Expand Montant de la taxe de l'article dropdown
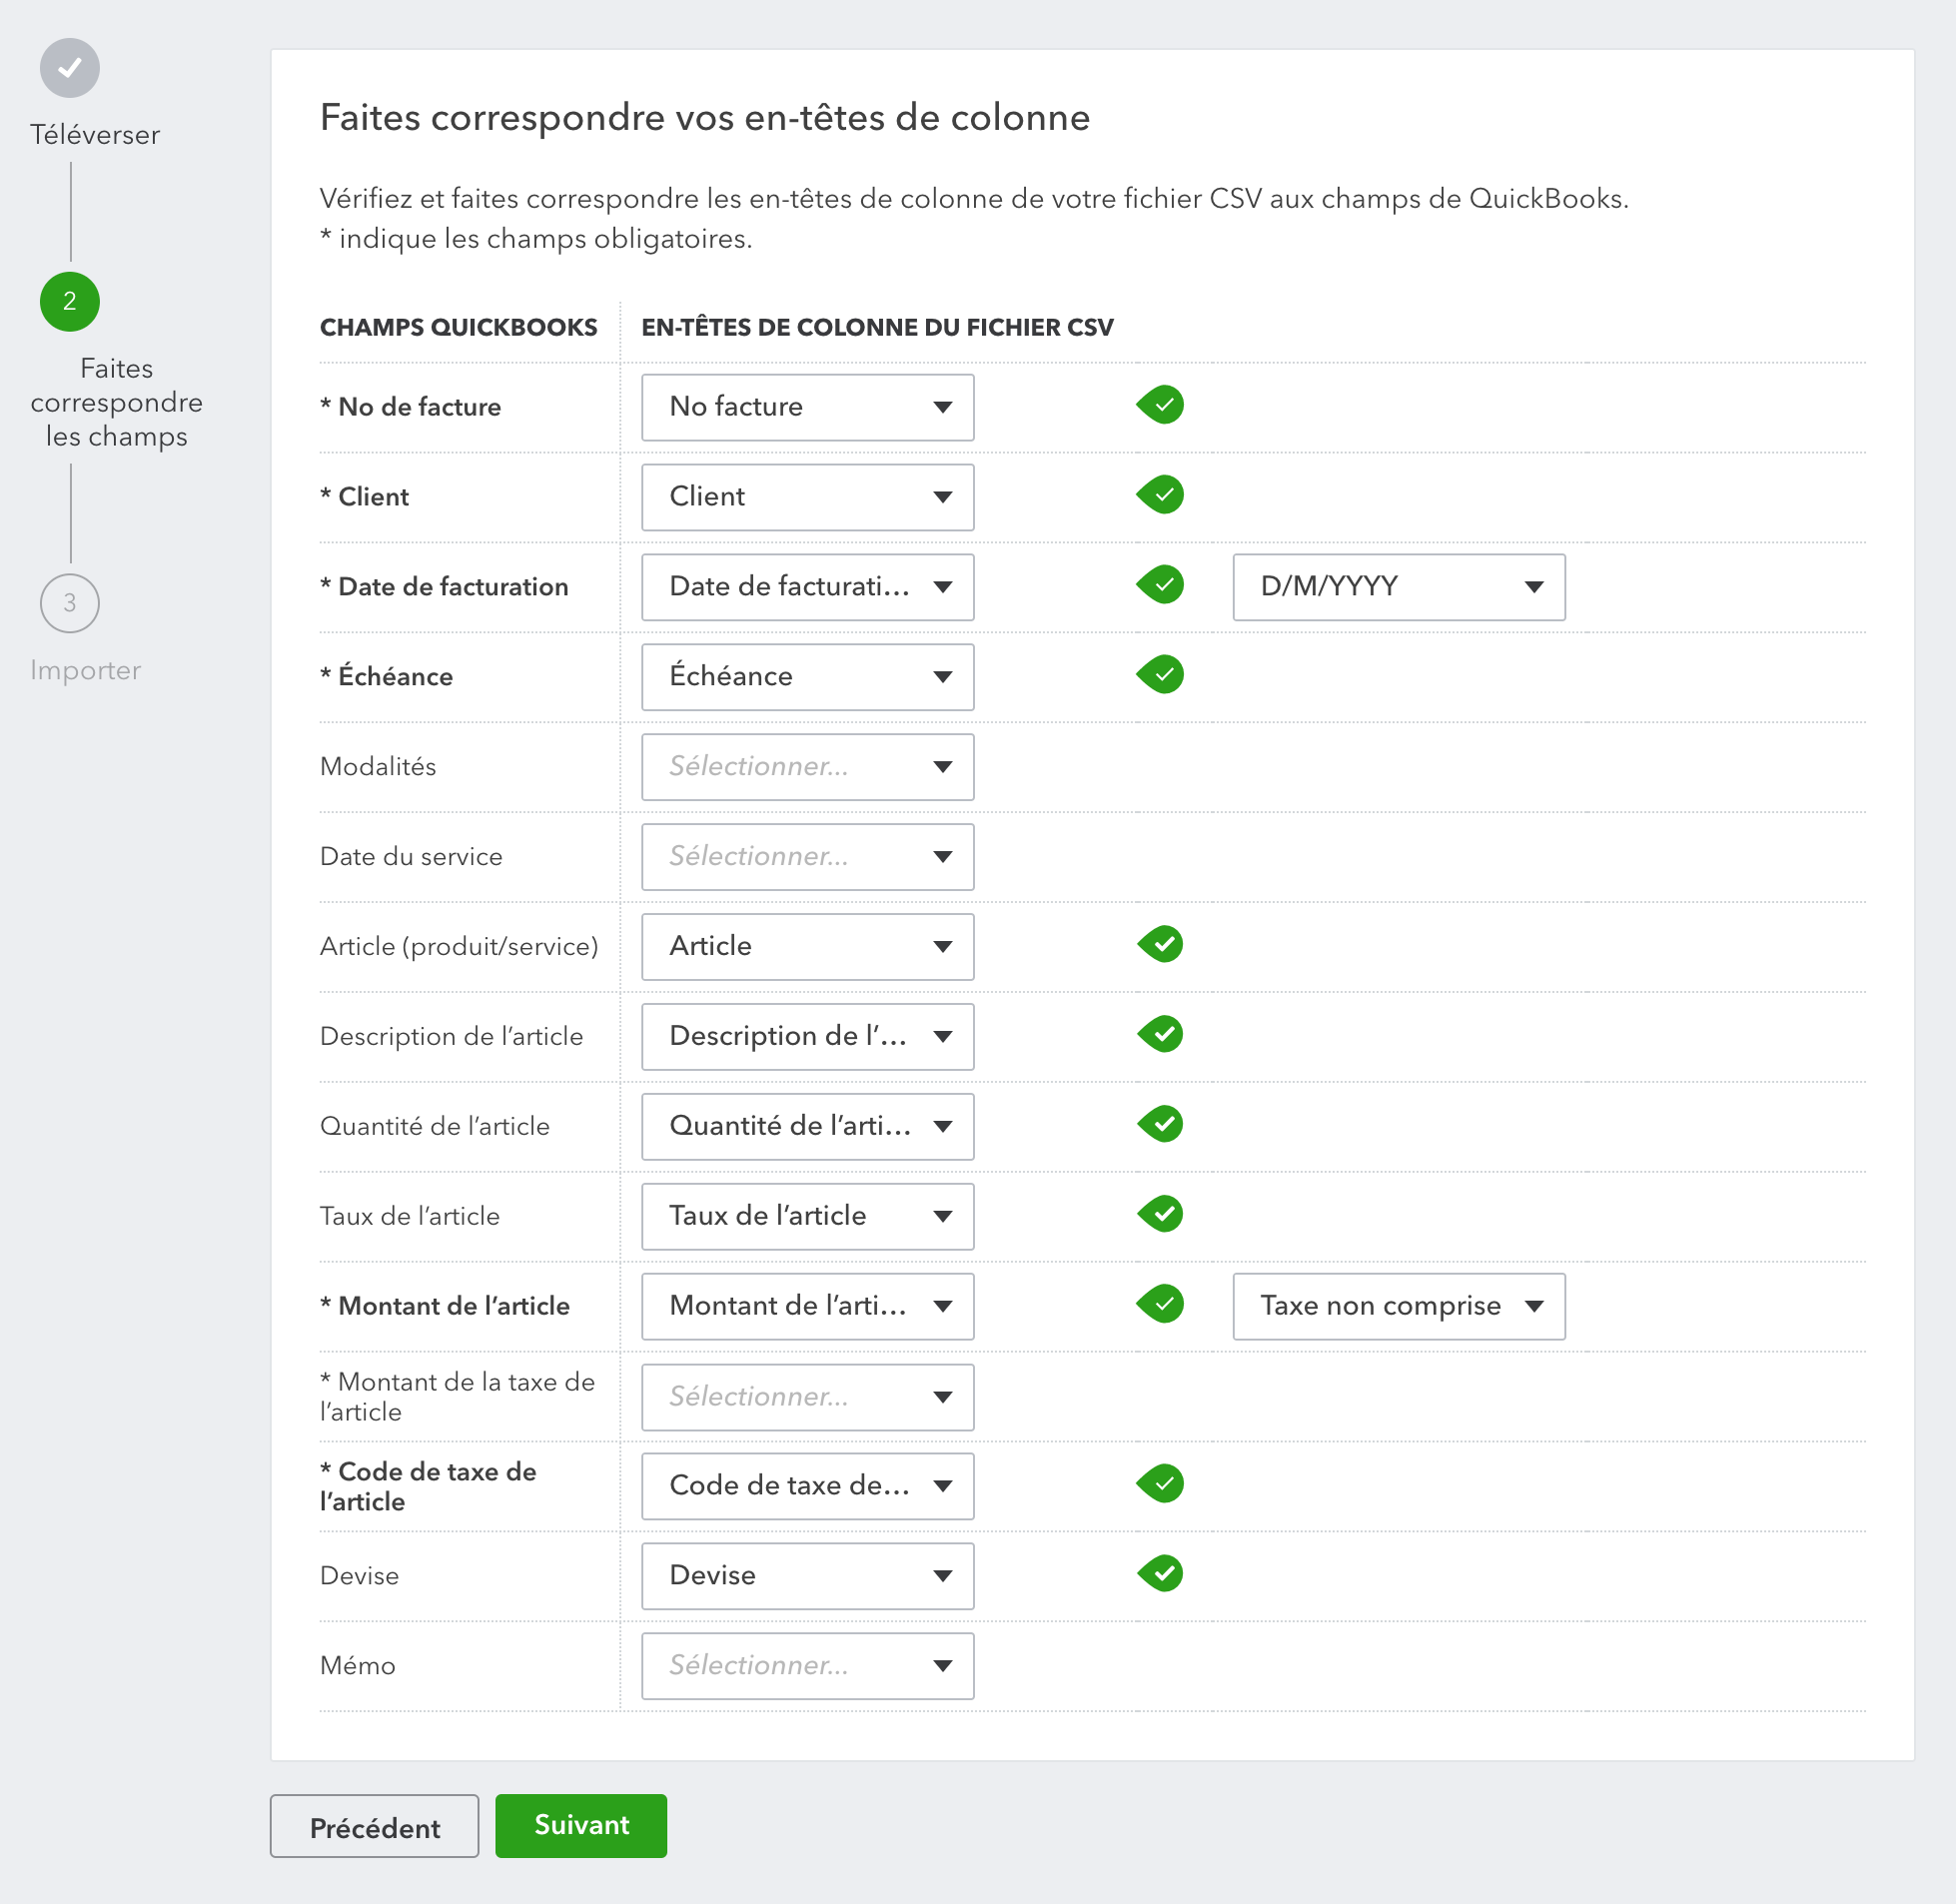The height and width of the screenshot is (1904, 1956). point(807,1397)
